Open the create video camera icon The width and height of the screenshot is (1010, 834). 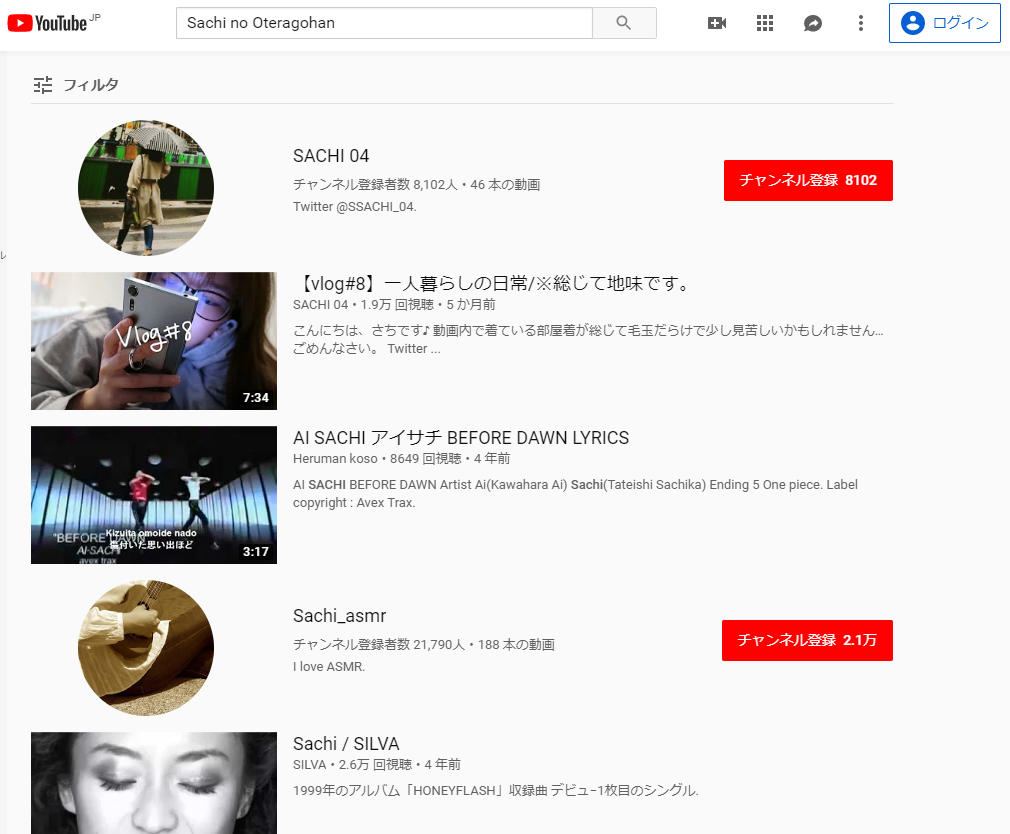pos(717,23)
